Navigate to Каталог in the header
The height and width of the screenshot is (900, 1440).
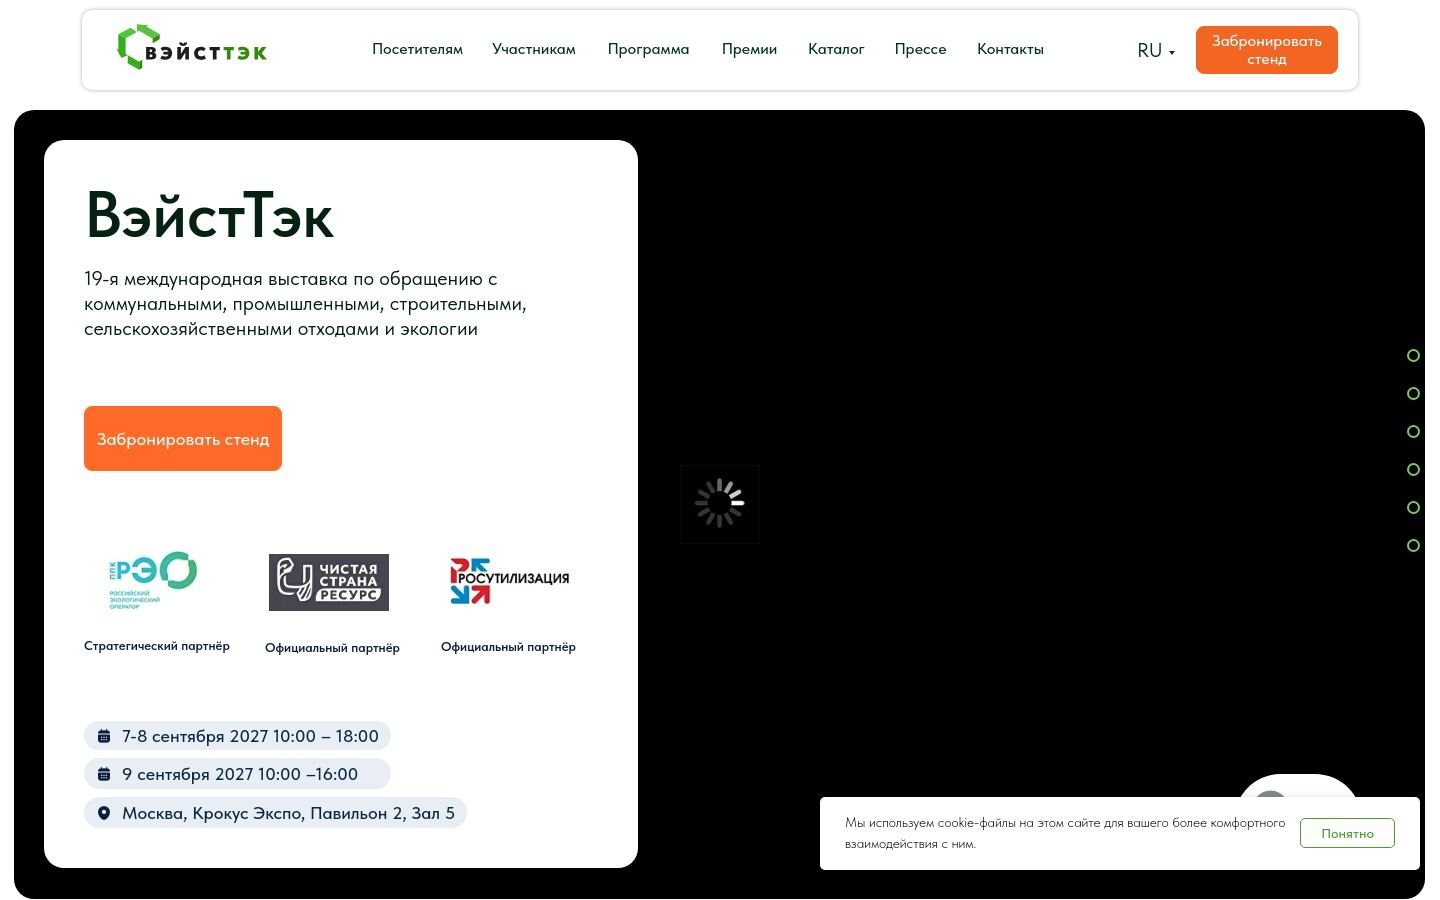coord(836,49)
